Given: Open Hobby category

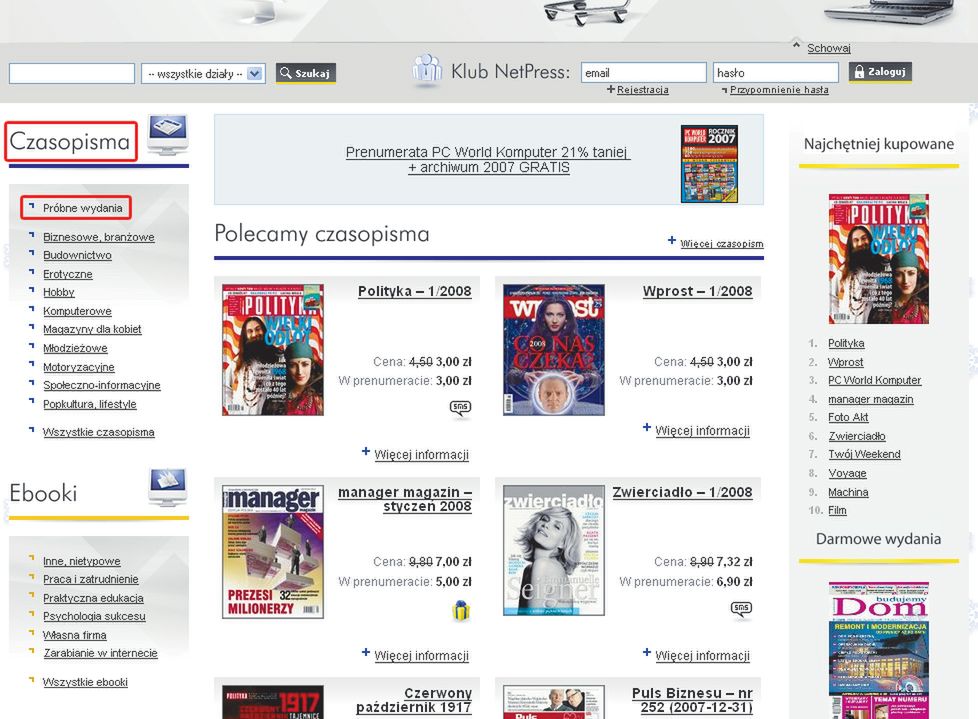Looking at the screenshot, I should click(x=59, y=292).
